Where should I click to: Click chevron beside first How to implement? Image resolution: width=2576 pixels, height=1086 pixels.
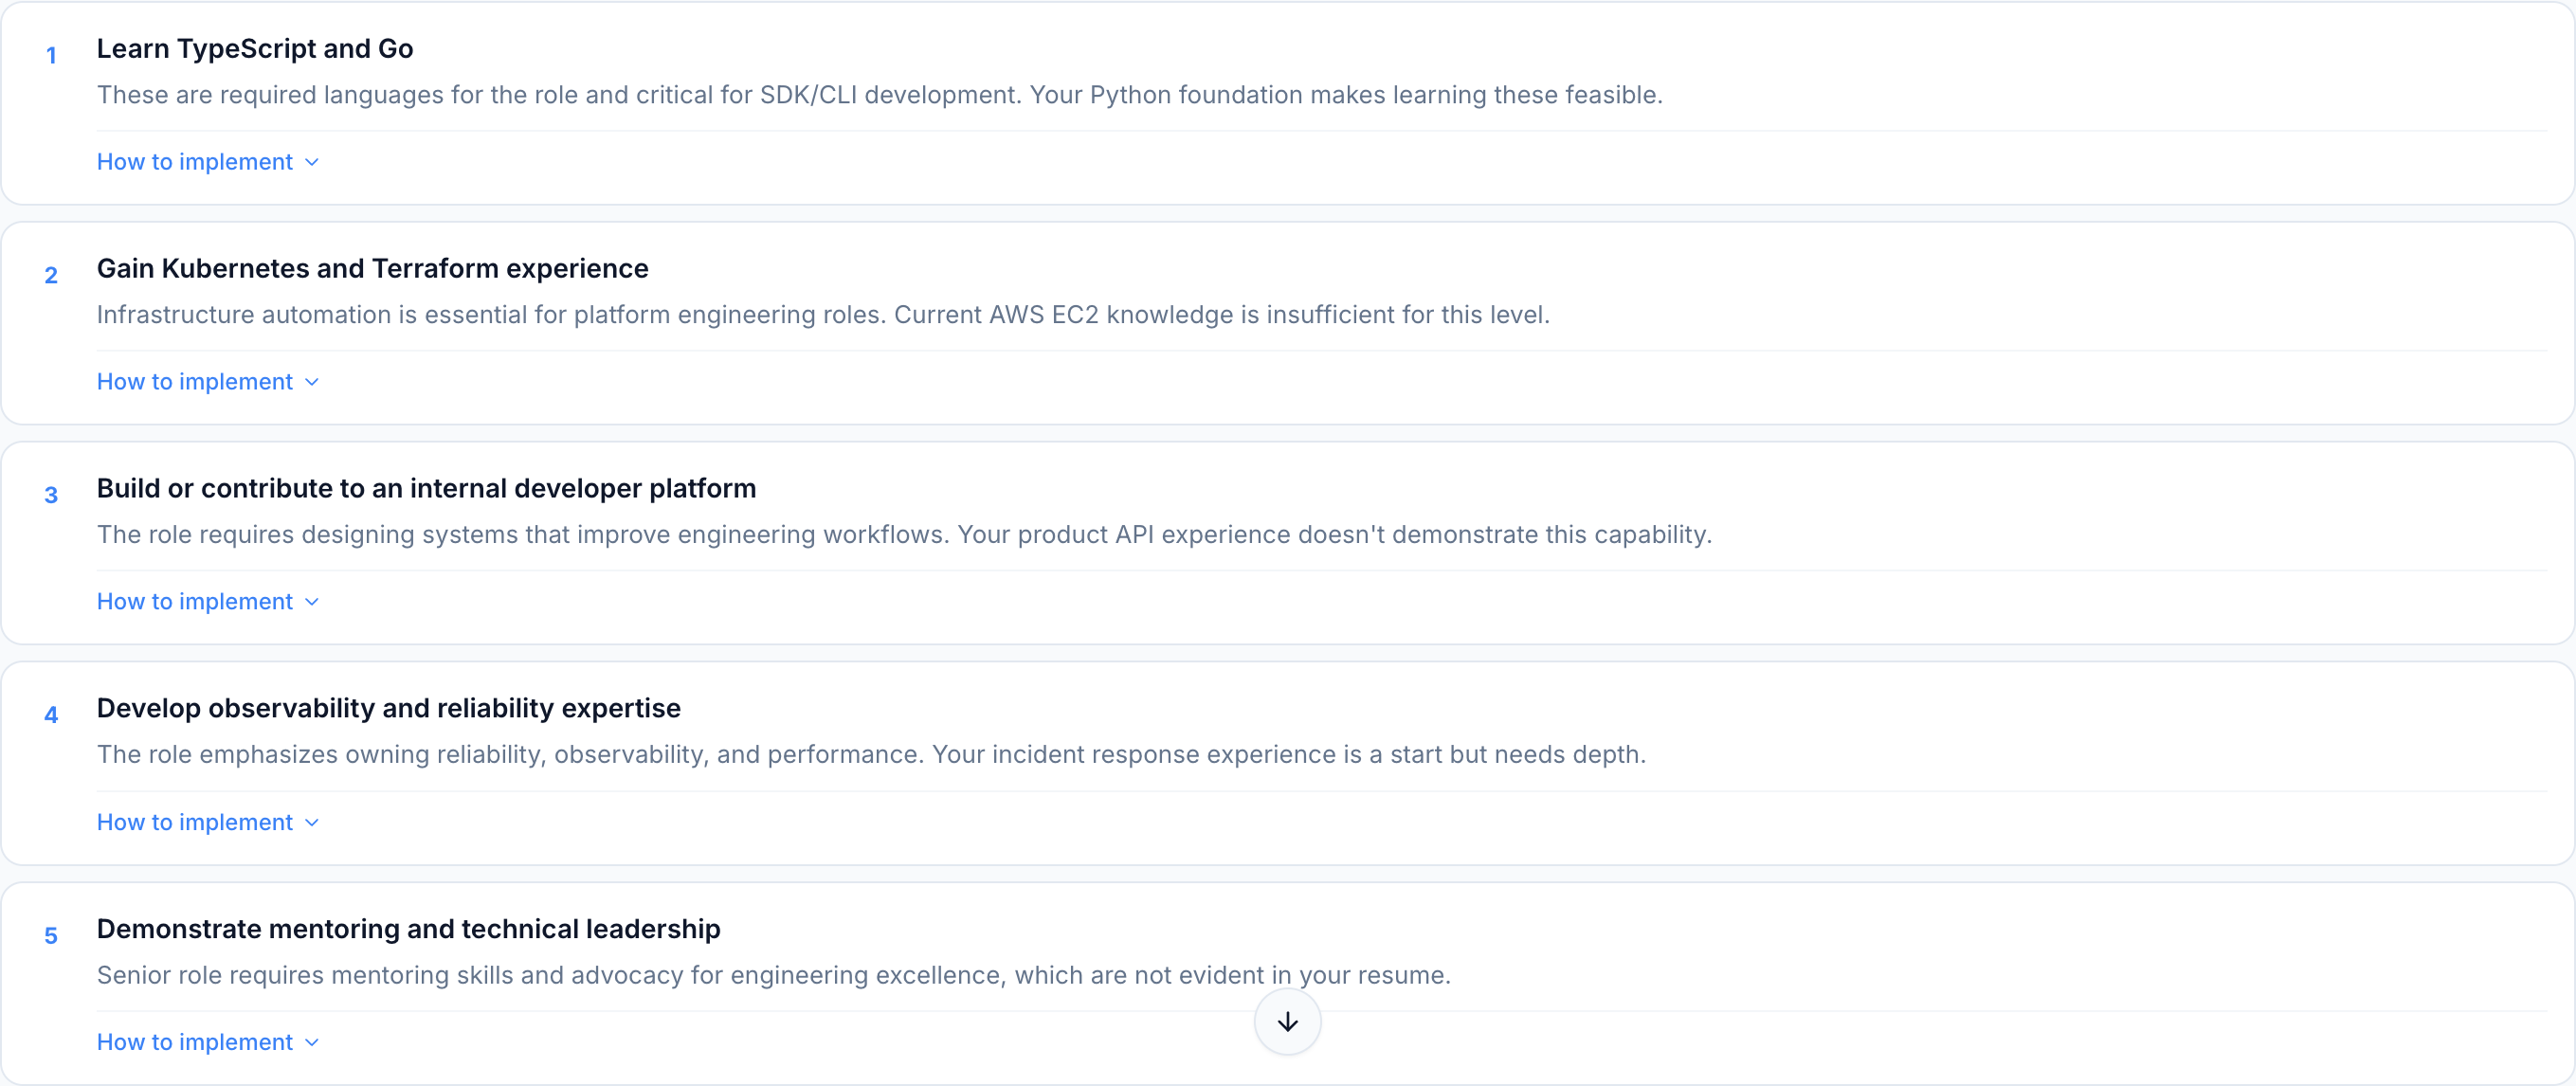coord(312,163)
